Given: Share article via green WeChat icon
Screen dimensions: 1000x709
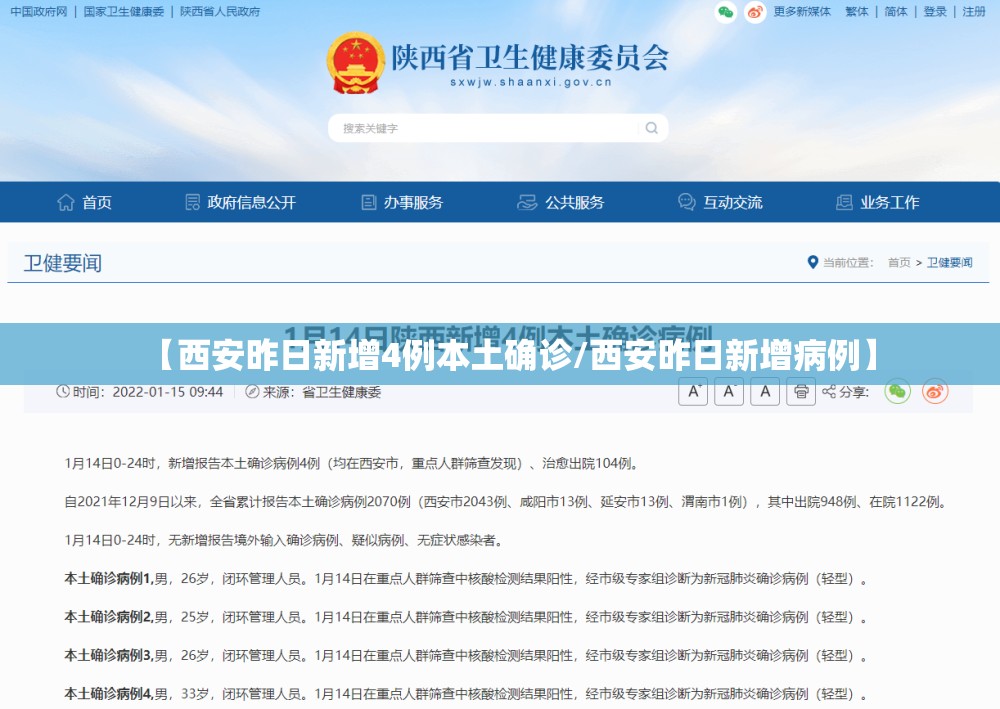Looking at the screenshot, I should click(897, 391).
